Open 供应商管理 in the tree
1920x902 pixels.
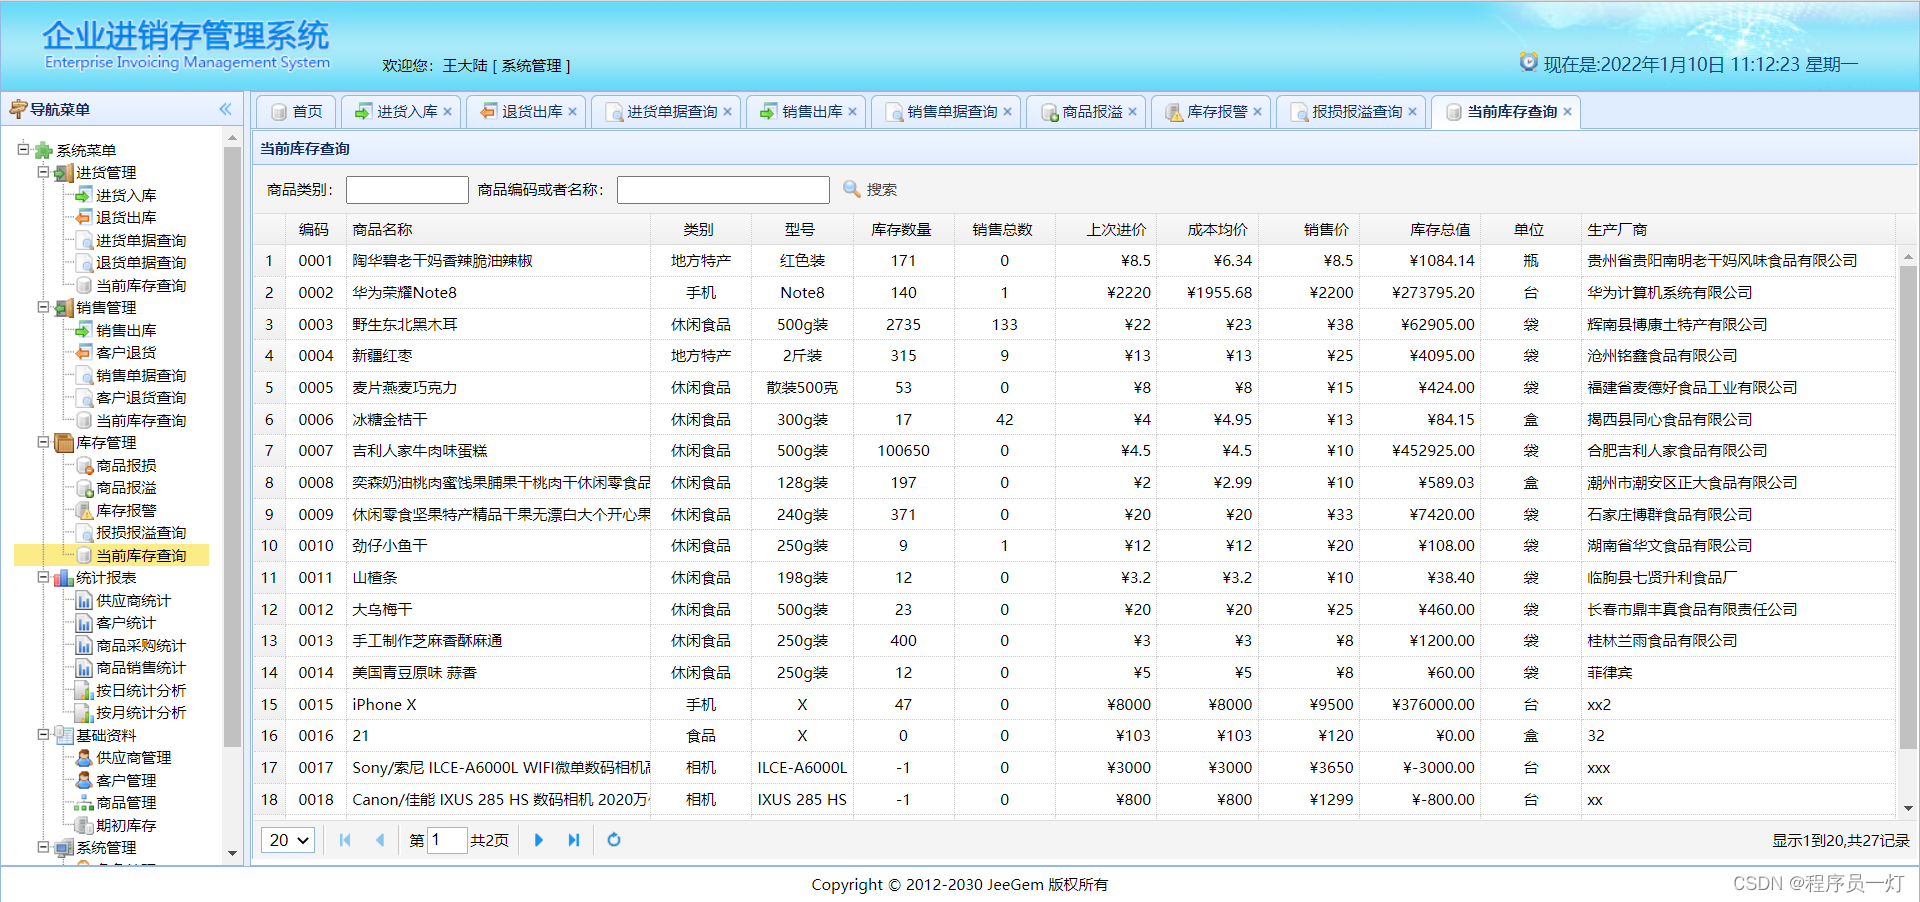click(133, 757)
